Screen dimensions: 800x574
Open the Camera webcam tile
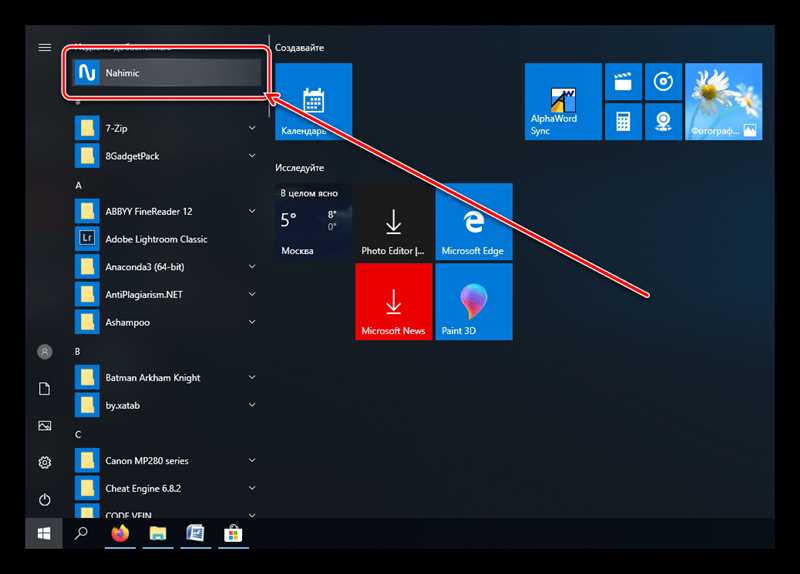click(663, 121)
